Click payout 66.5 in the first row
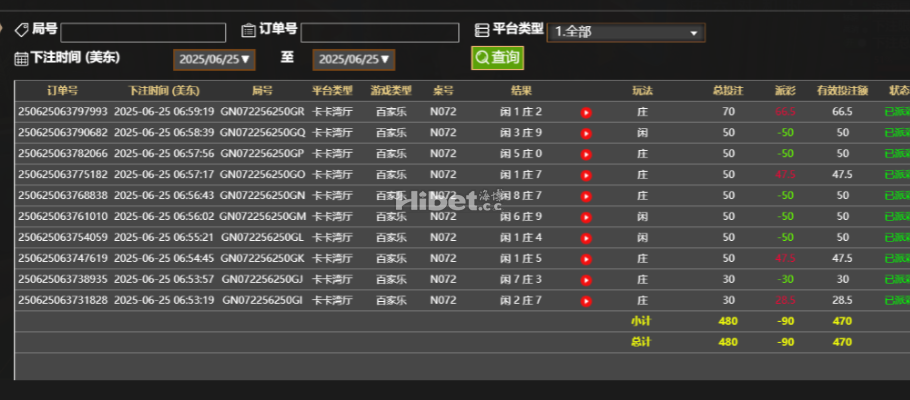 (785, 111)
